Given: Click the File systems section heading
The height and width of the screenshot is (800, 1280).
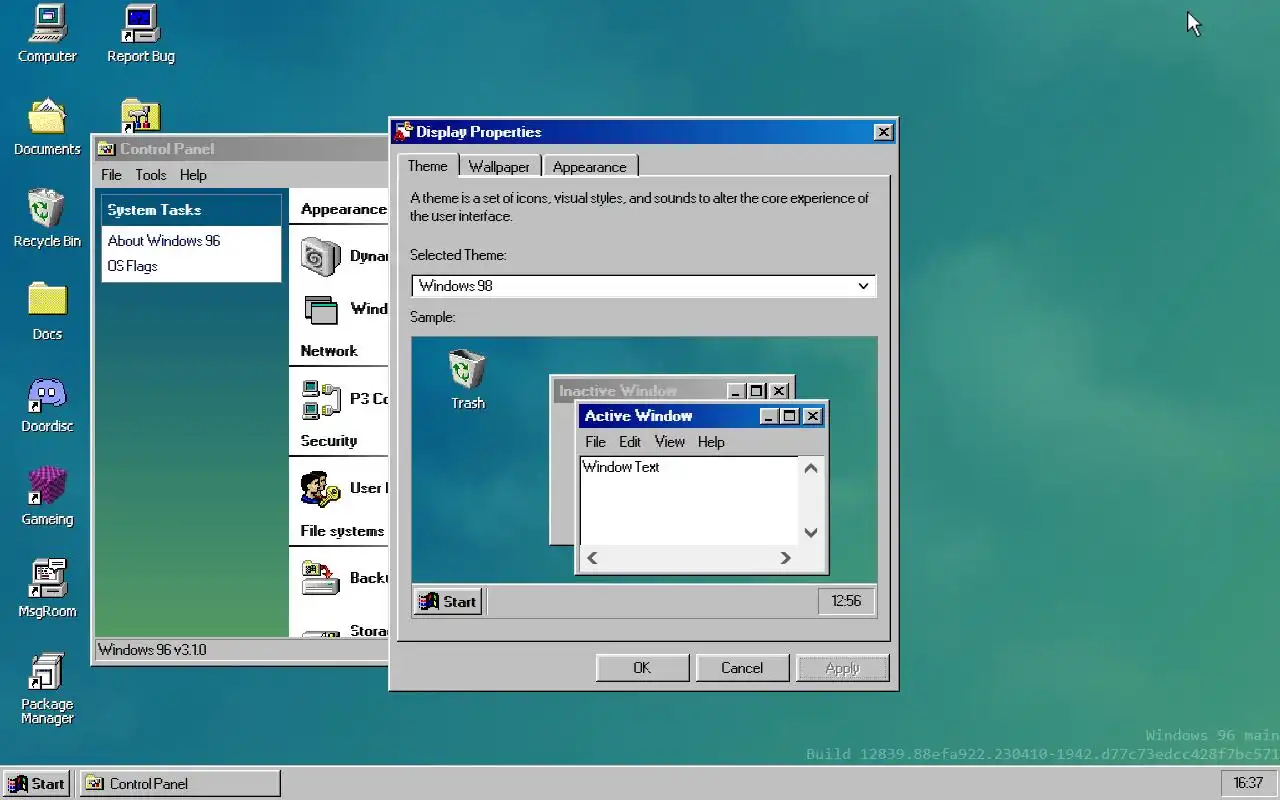Looking at the screenshot, I should point(342,531).
